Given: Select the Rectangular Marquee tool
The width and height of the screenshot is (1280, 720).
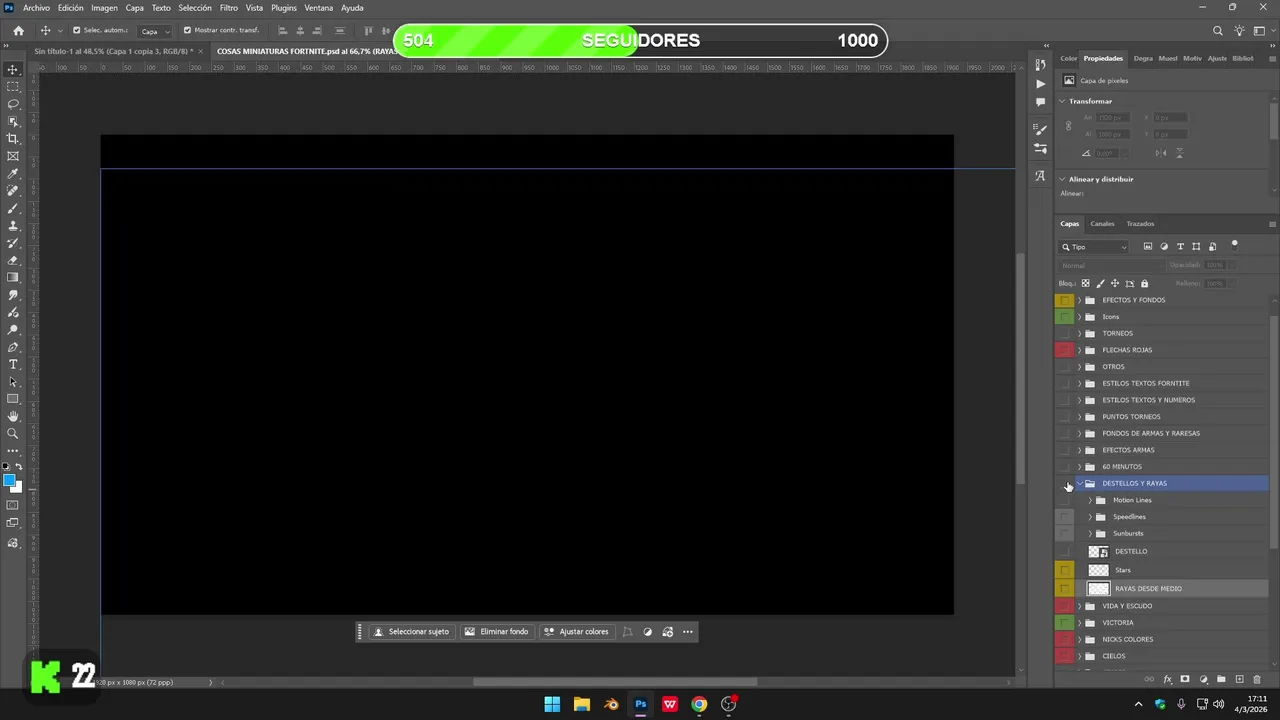Looking at the screenshot, I should 13,87.
